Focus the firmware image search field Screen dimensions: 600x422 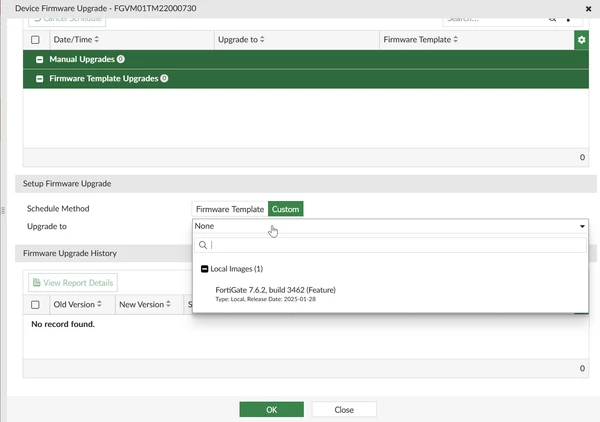coord(395,245)
